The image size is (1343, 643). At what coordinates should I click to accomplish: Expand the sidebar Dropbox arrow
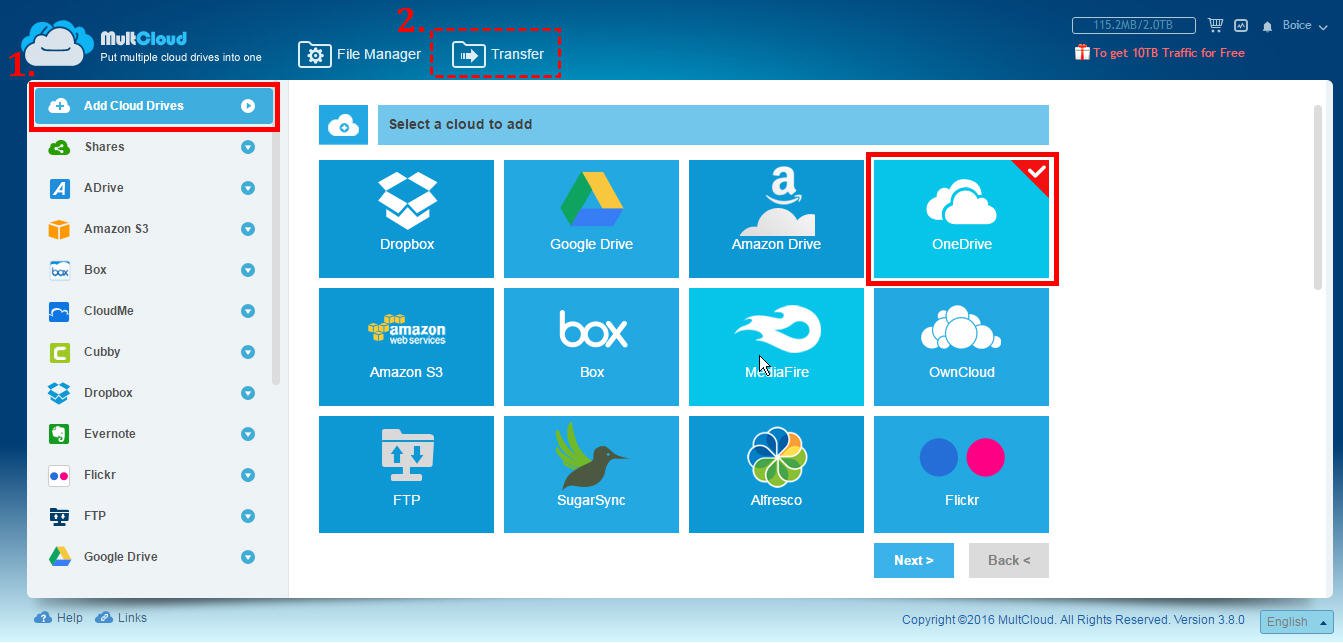point(248,393)
